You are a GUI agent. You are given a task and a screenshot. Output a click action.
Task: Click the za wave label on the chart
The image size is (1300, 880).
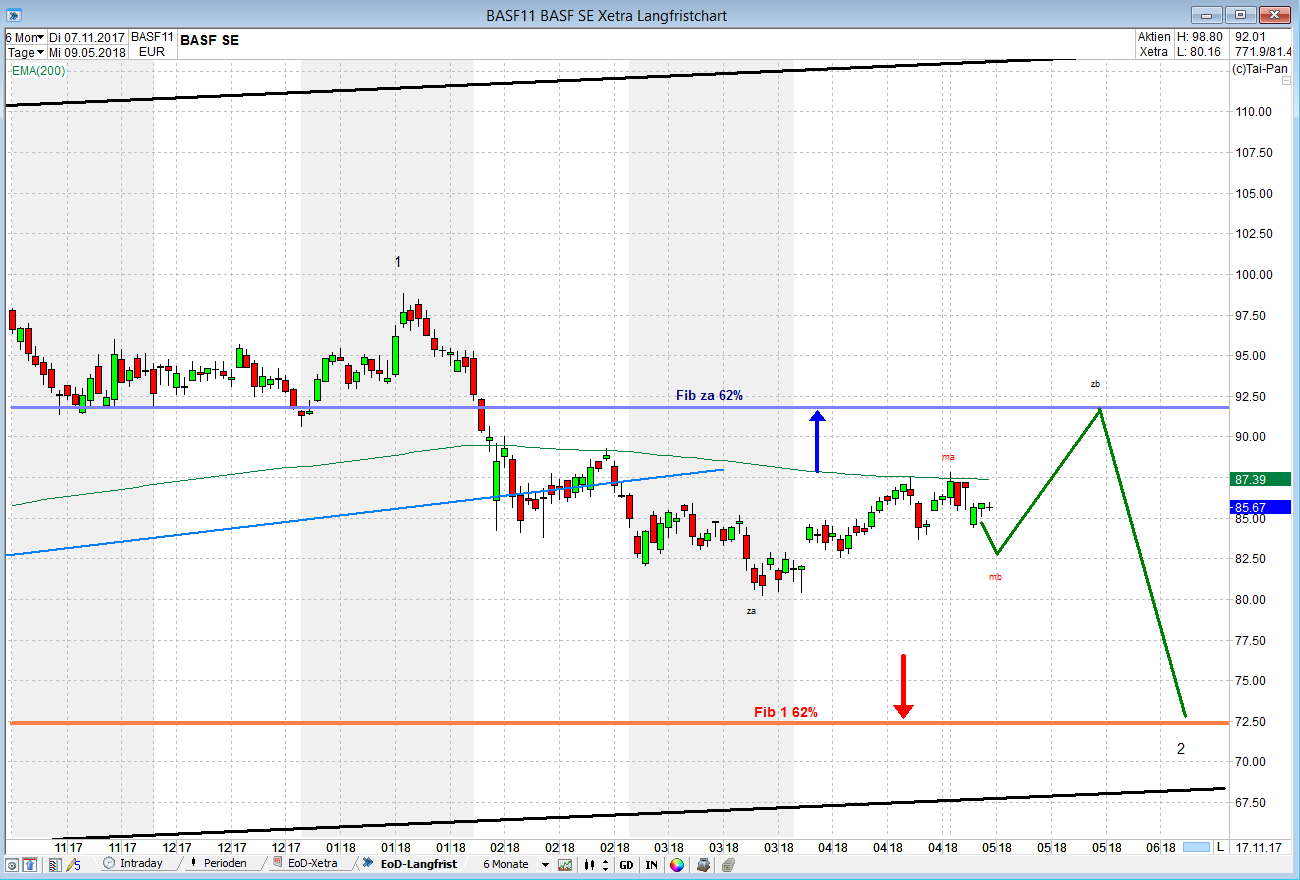(751, 610)
